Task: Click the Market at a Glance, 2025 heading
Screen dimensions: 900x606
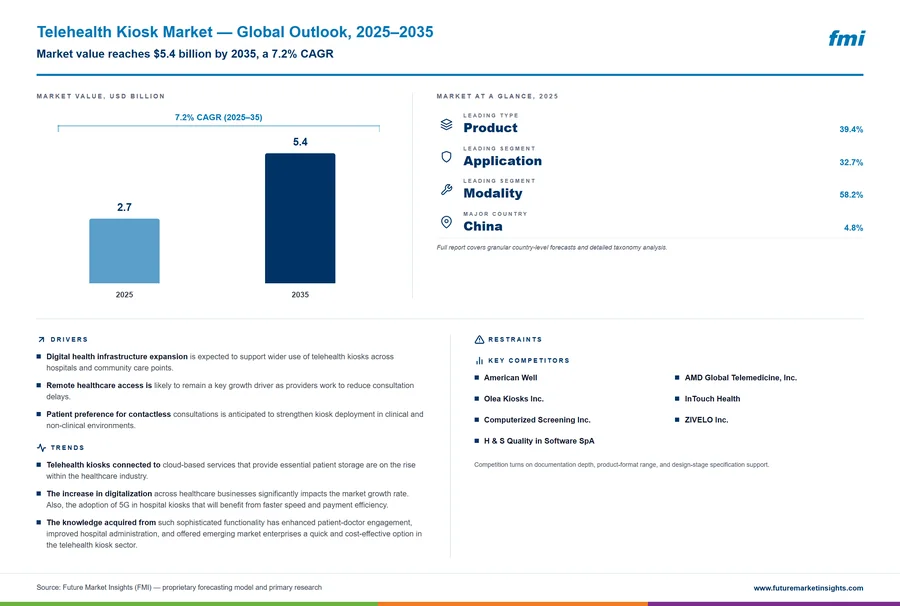Action: [497, 96]
